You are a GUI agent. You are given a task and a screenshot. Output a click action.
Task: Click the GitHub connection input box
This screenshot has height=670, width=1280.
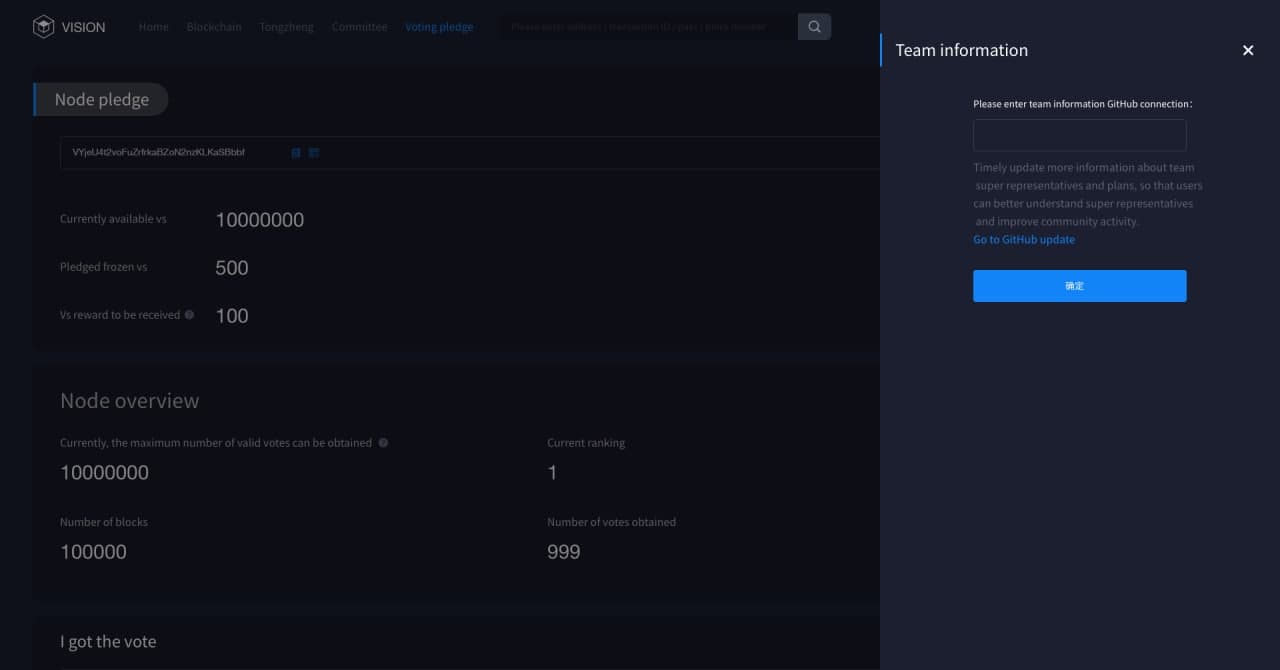click(1079, 135)
